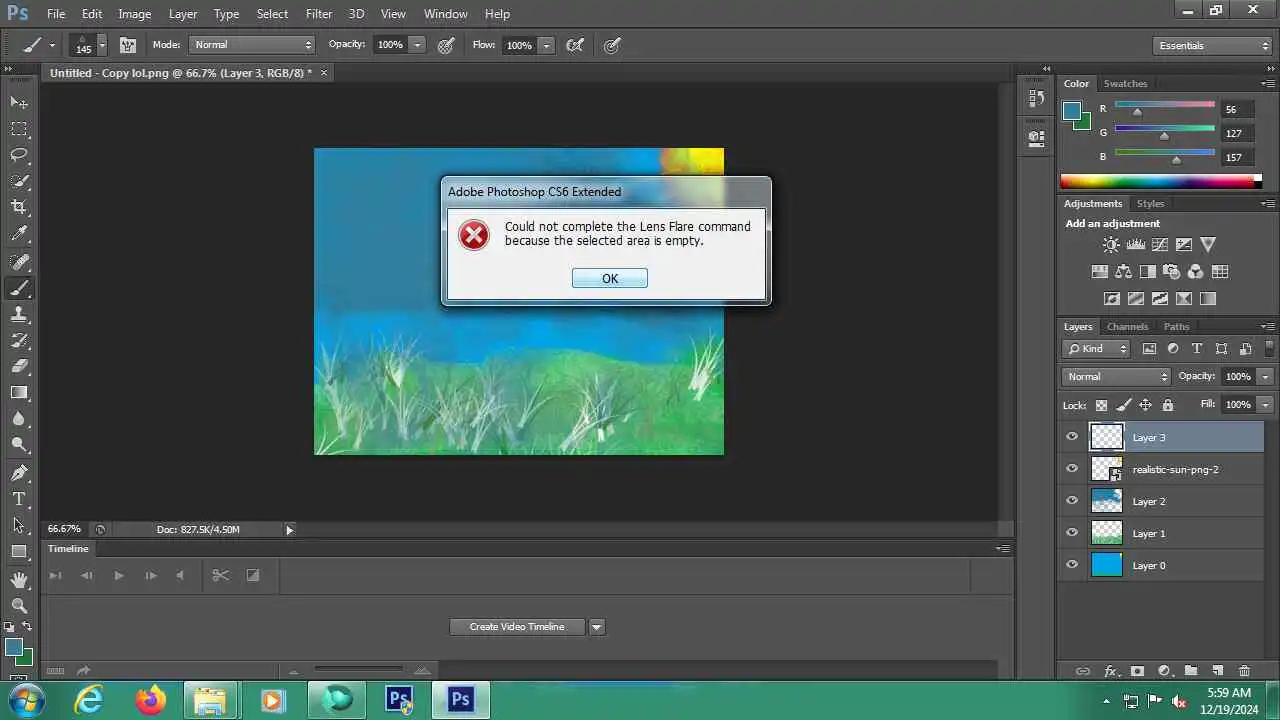This screenshot has height=720, width=1280.
Task: Open the Layer menu
Action: click(183, 14)
